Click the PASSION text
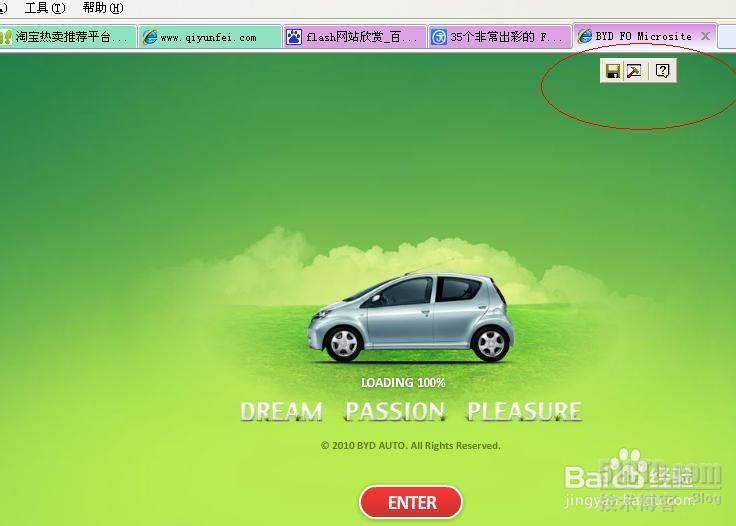This screenshot has height=526, width=736. click(x=395, y=412)
